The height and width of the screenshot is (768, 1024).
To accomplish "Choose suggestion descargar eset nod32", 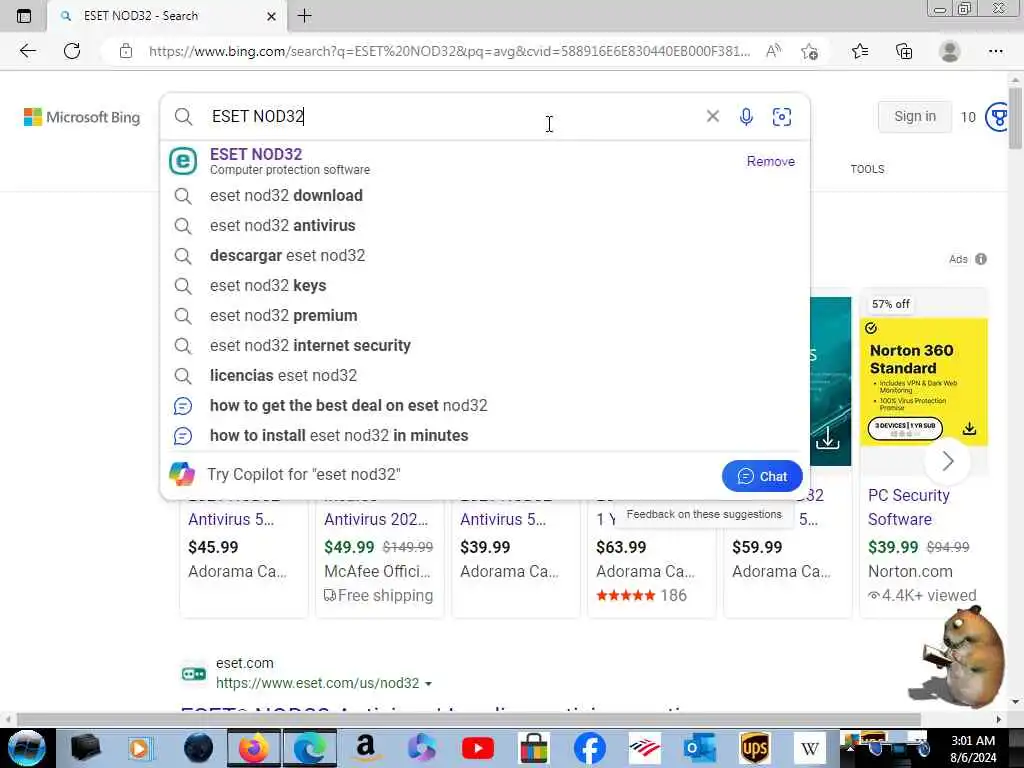I will point(483,255).
